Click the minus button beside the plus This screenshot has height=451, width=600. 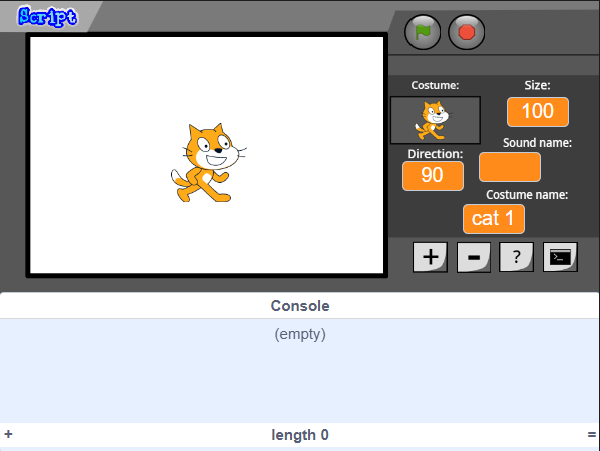tap(474, 257)
